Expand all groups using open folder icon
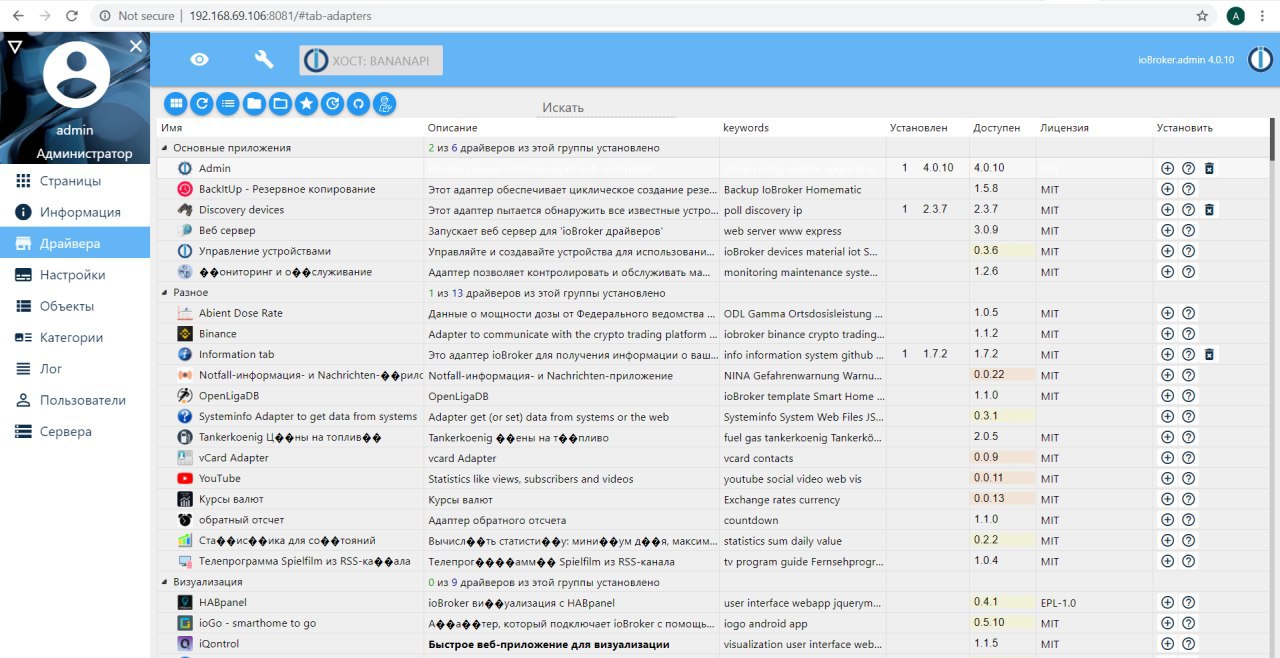The width and height of the screenshot is (1280, 658). pos(280,103)
